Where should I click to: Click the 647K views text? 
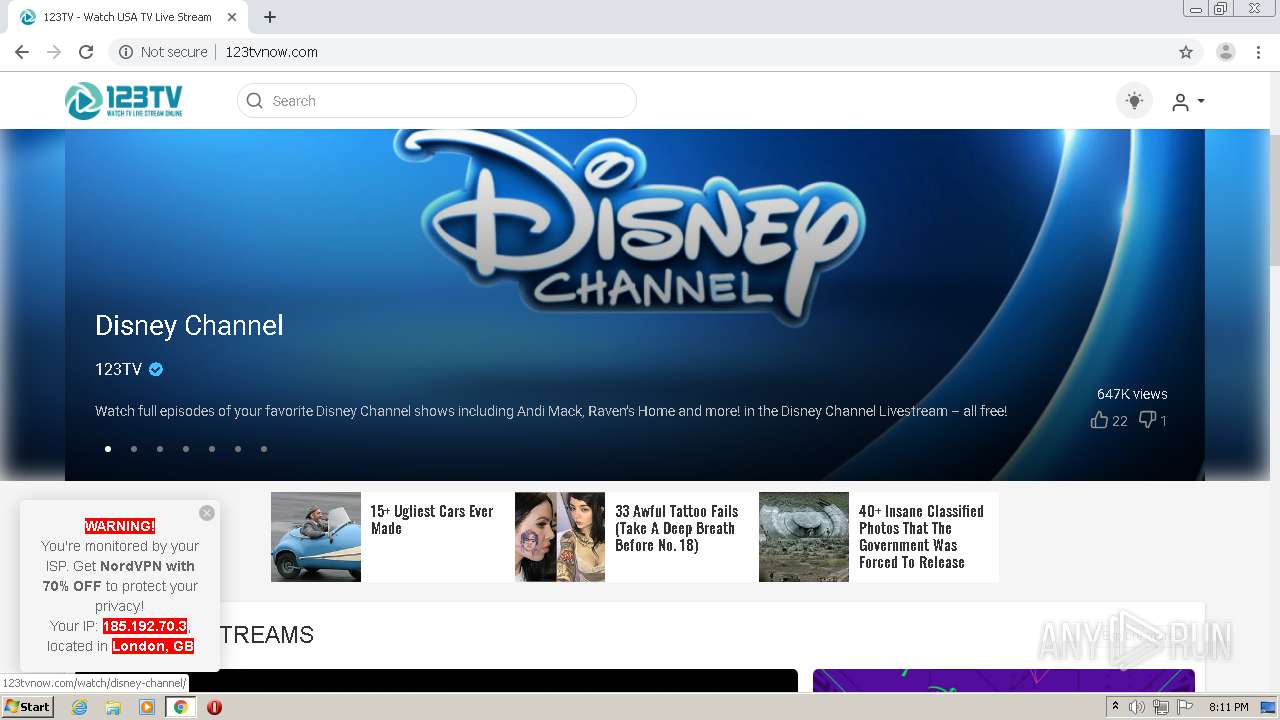1132,394
